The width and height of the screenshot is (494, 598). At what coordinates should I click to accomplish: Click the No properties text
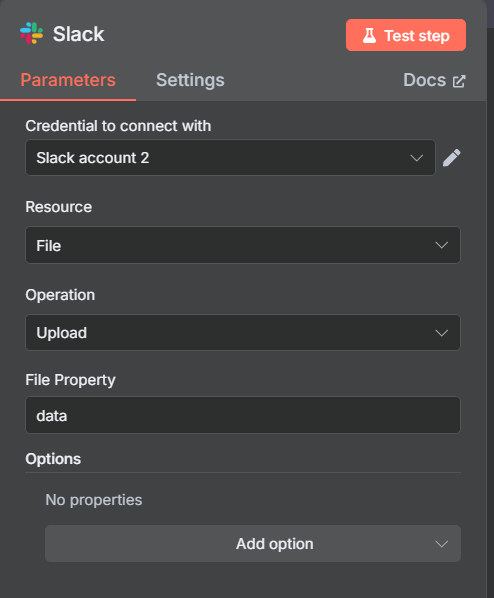point(94,500)
